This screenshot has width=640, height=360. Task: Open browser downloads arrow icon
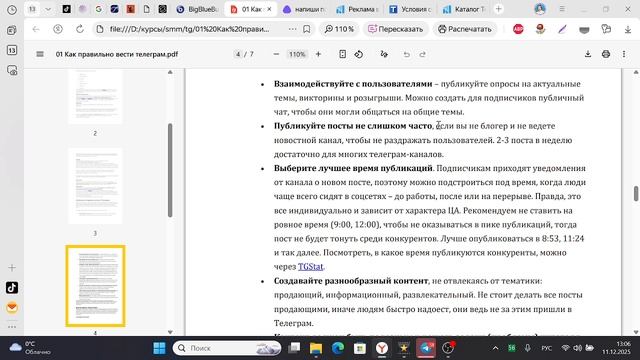click(628, 29)
